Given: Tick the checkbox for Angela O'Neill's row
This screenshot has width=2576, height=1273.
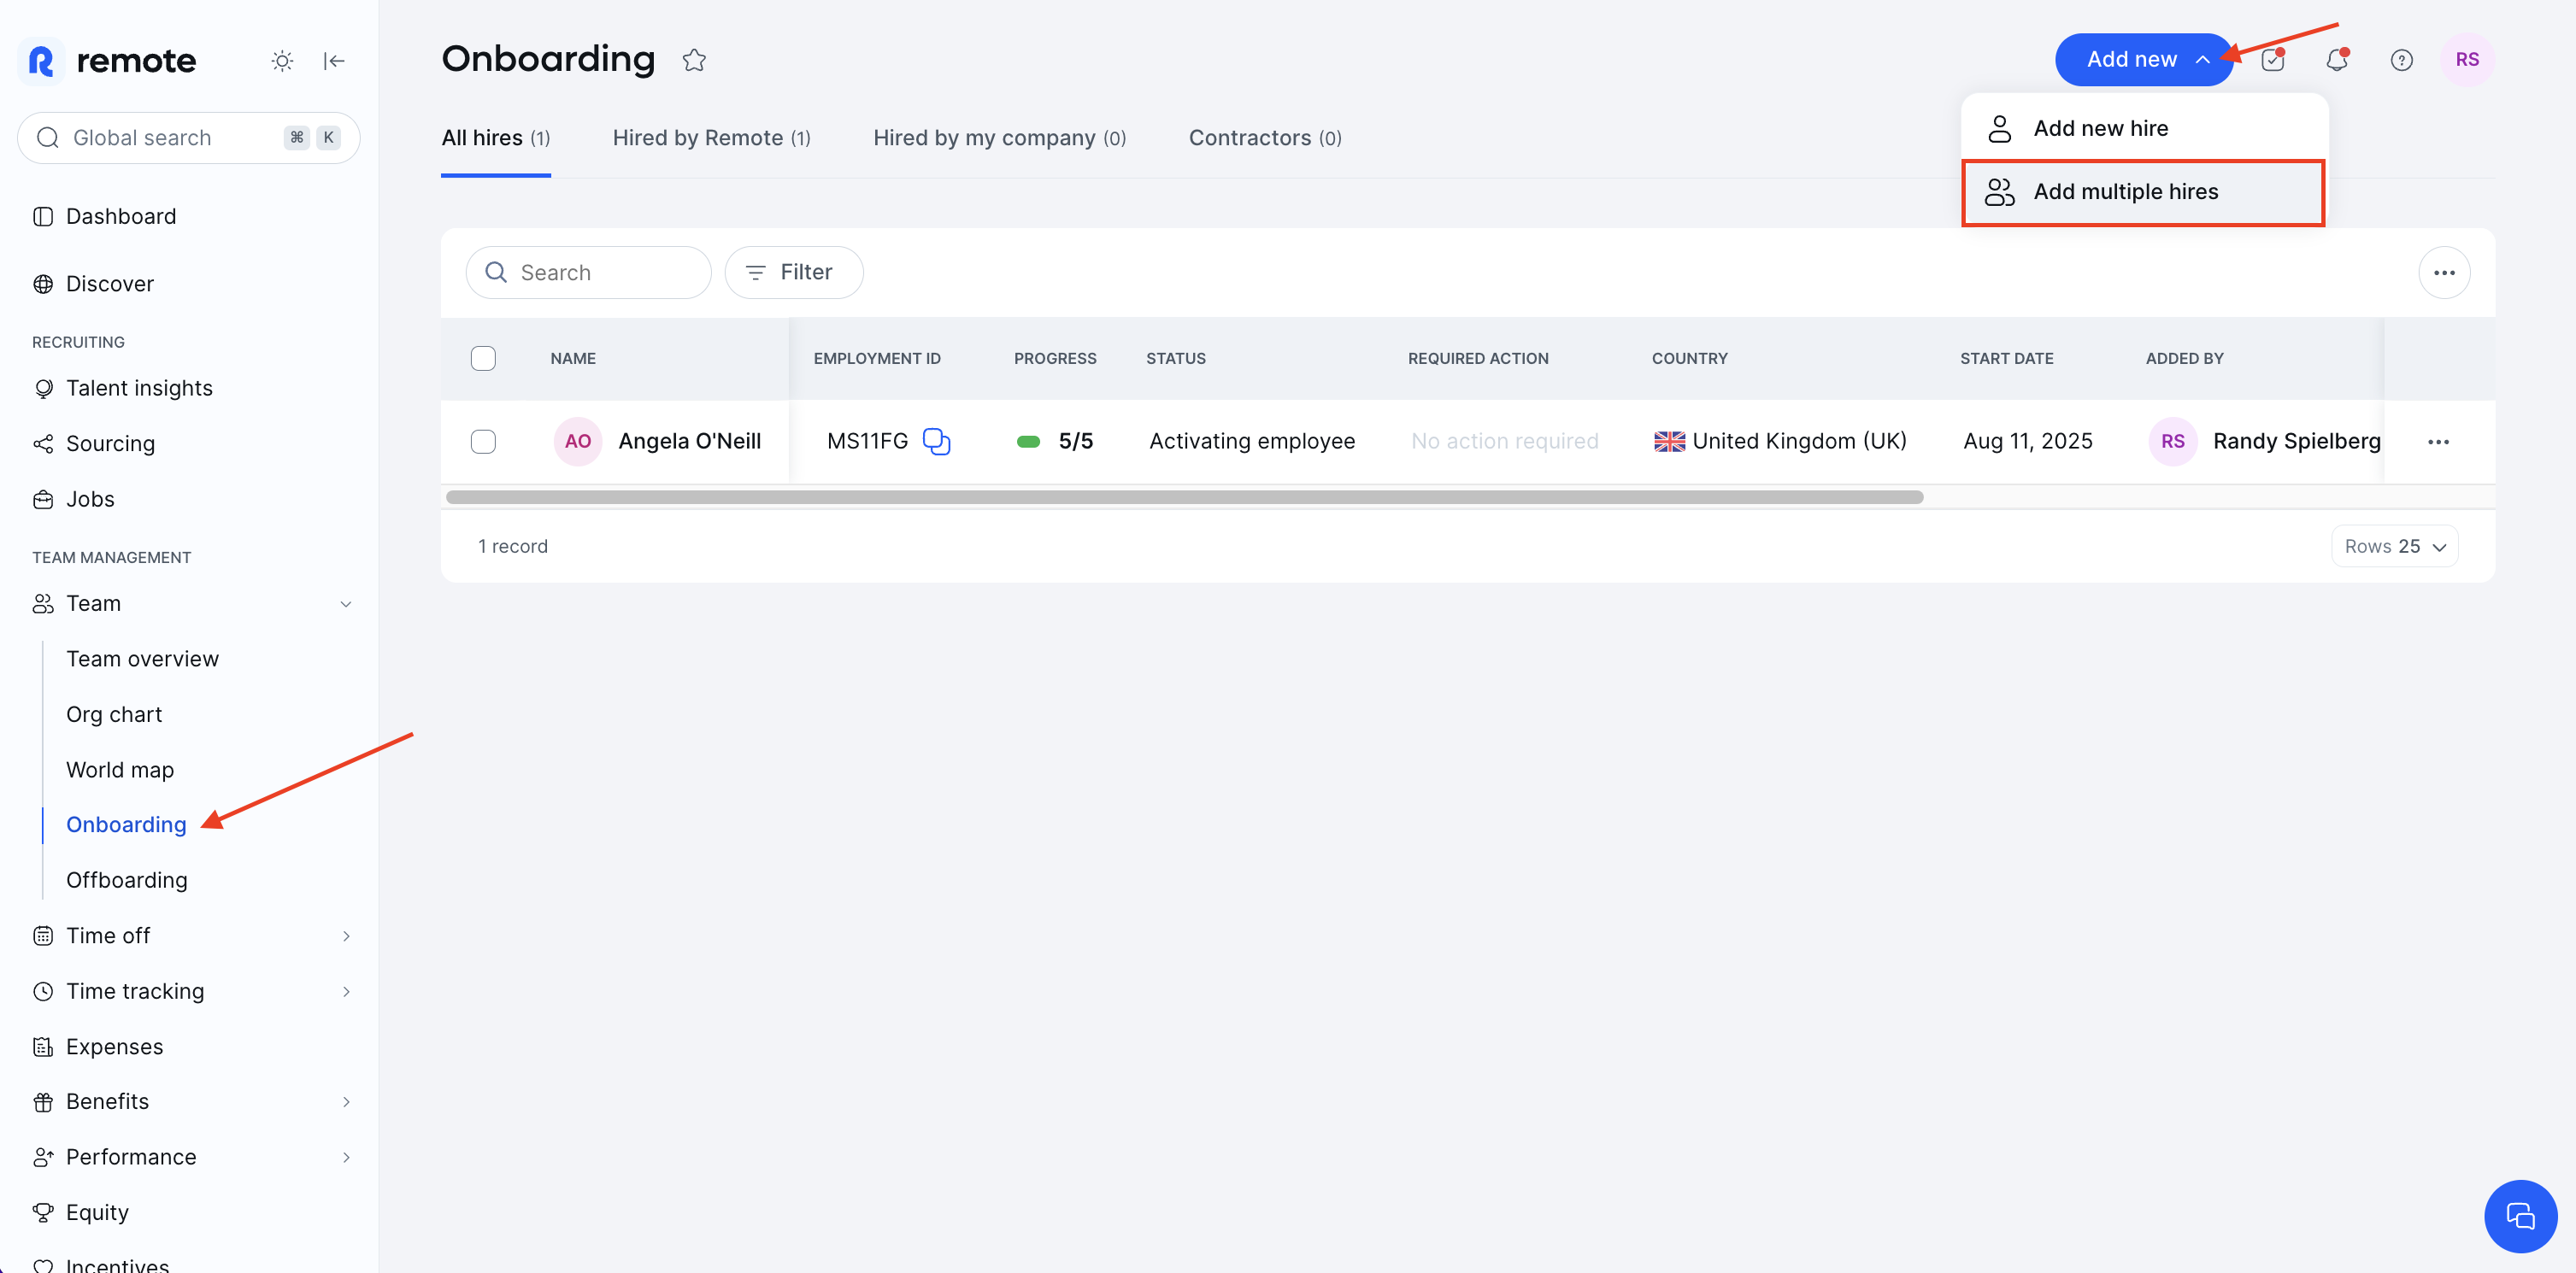Looking at the screenshot, I should tap(483, 441).
